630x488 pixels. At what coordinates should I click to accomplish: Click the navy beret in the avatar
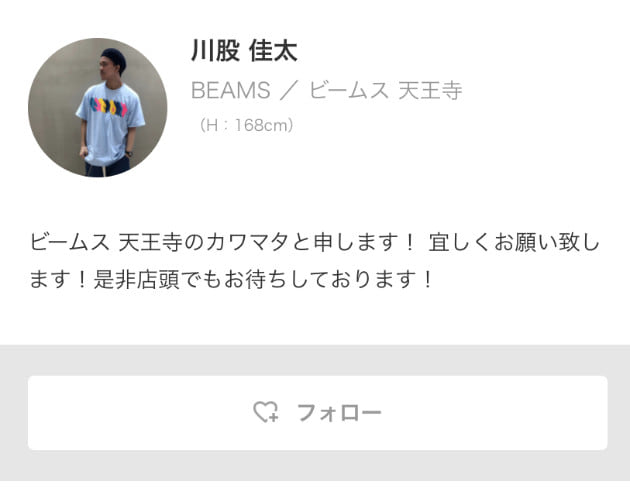pos(114,57)
